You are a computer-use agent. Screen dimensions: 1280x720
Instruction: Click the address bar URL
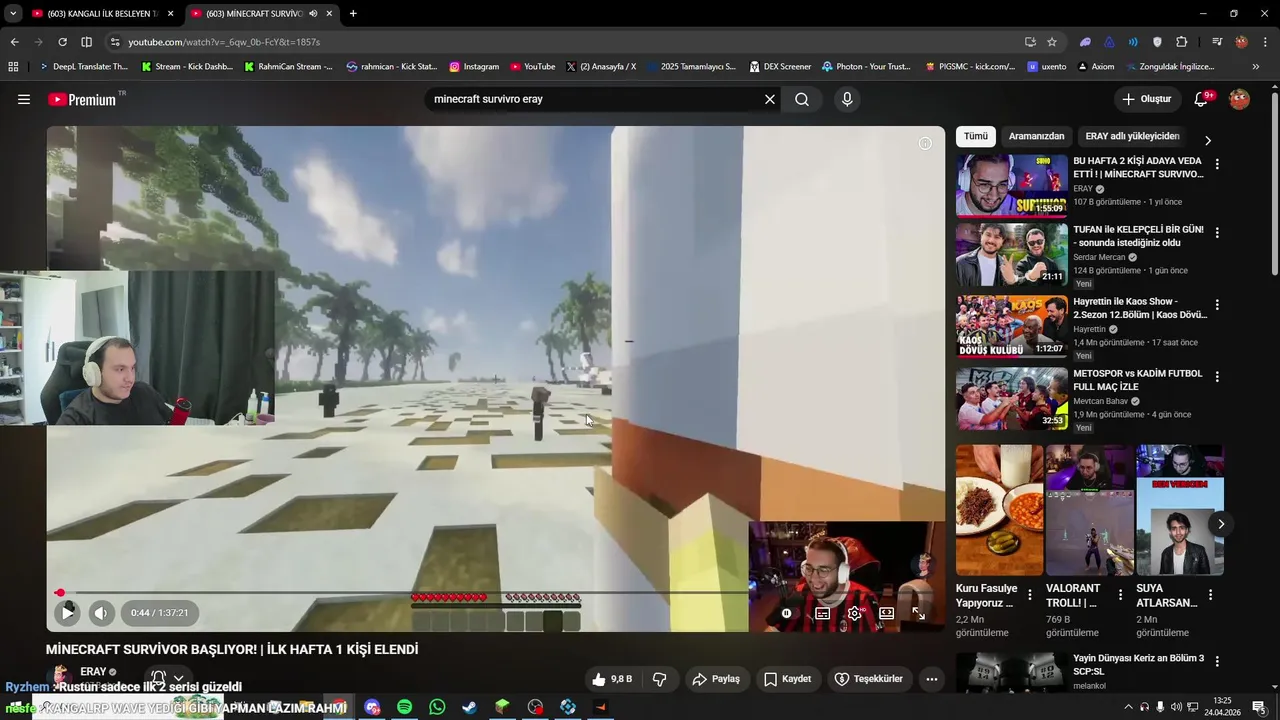[224, 42]
